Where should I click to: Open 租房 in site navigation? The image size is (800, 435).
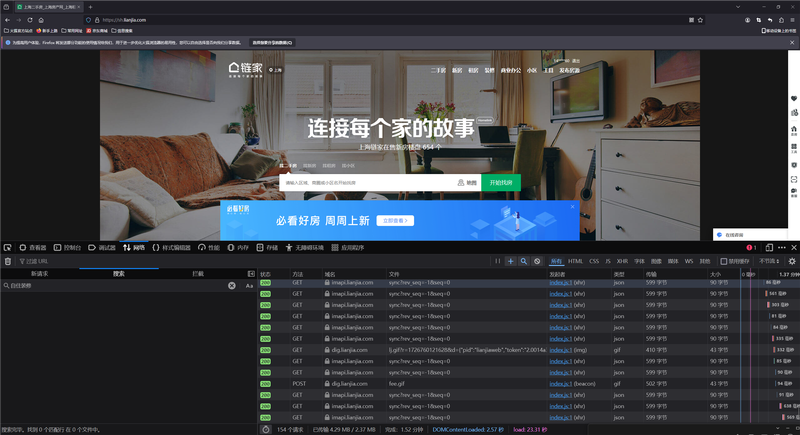(x=473, y=70)
